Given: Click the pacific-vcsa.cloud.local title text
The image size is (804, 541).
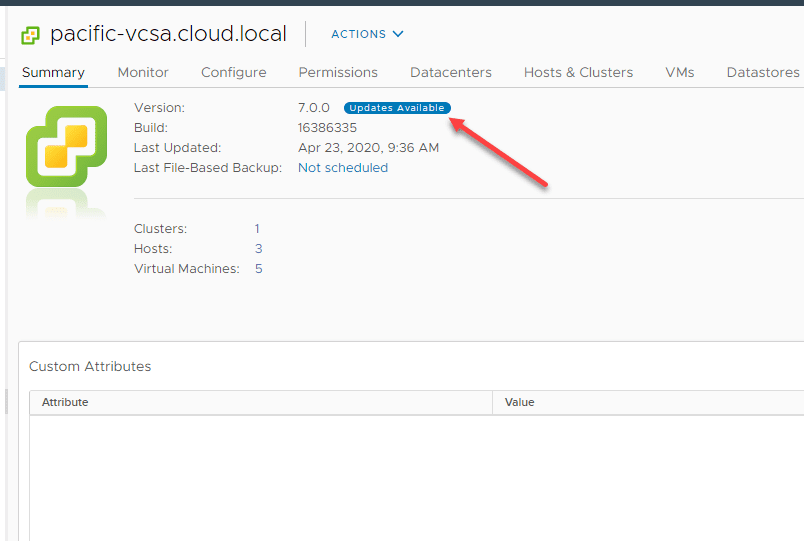Looking at the screenshot, I should 168,34.
